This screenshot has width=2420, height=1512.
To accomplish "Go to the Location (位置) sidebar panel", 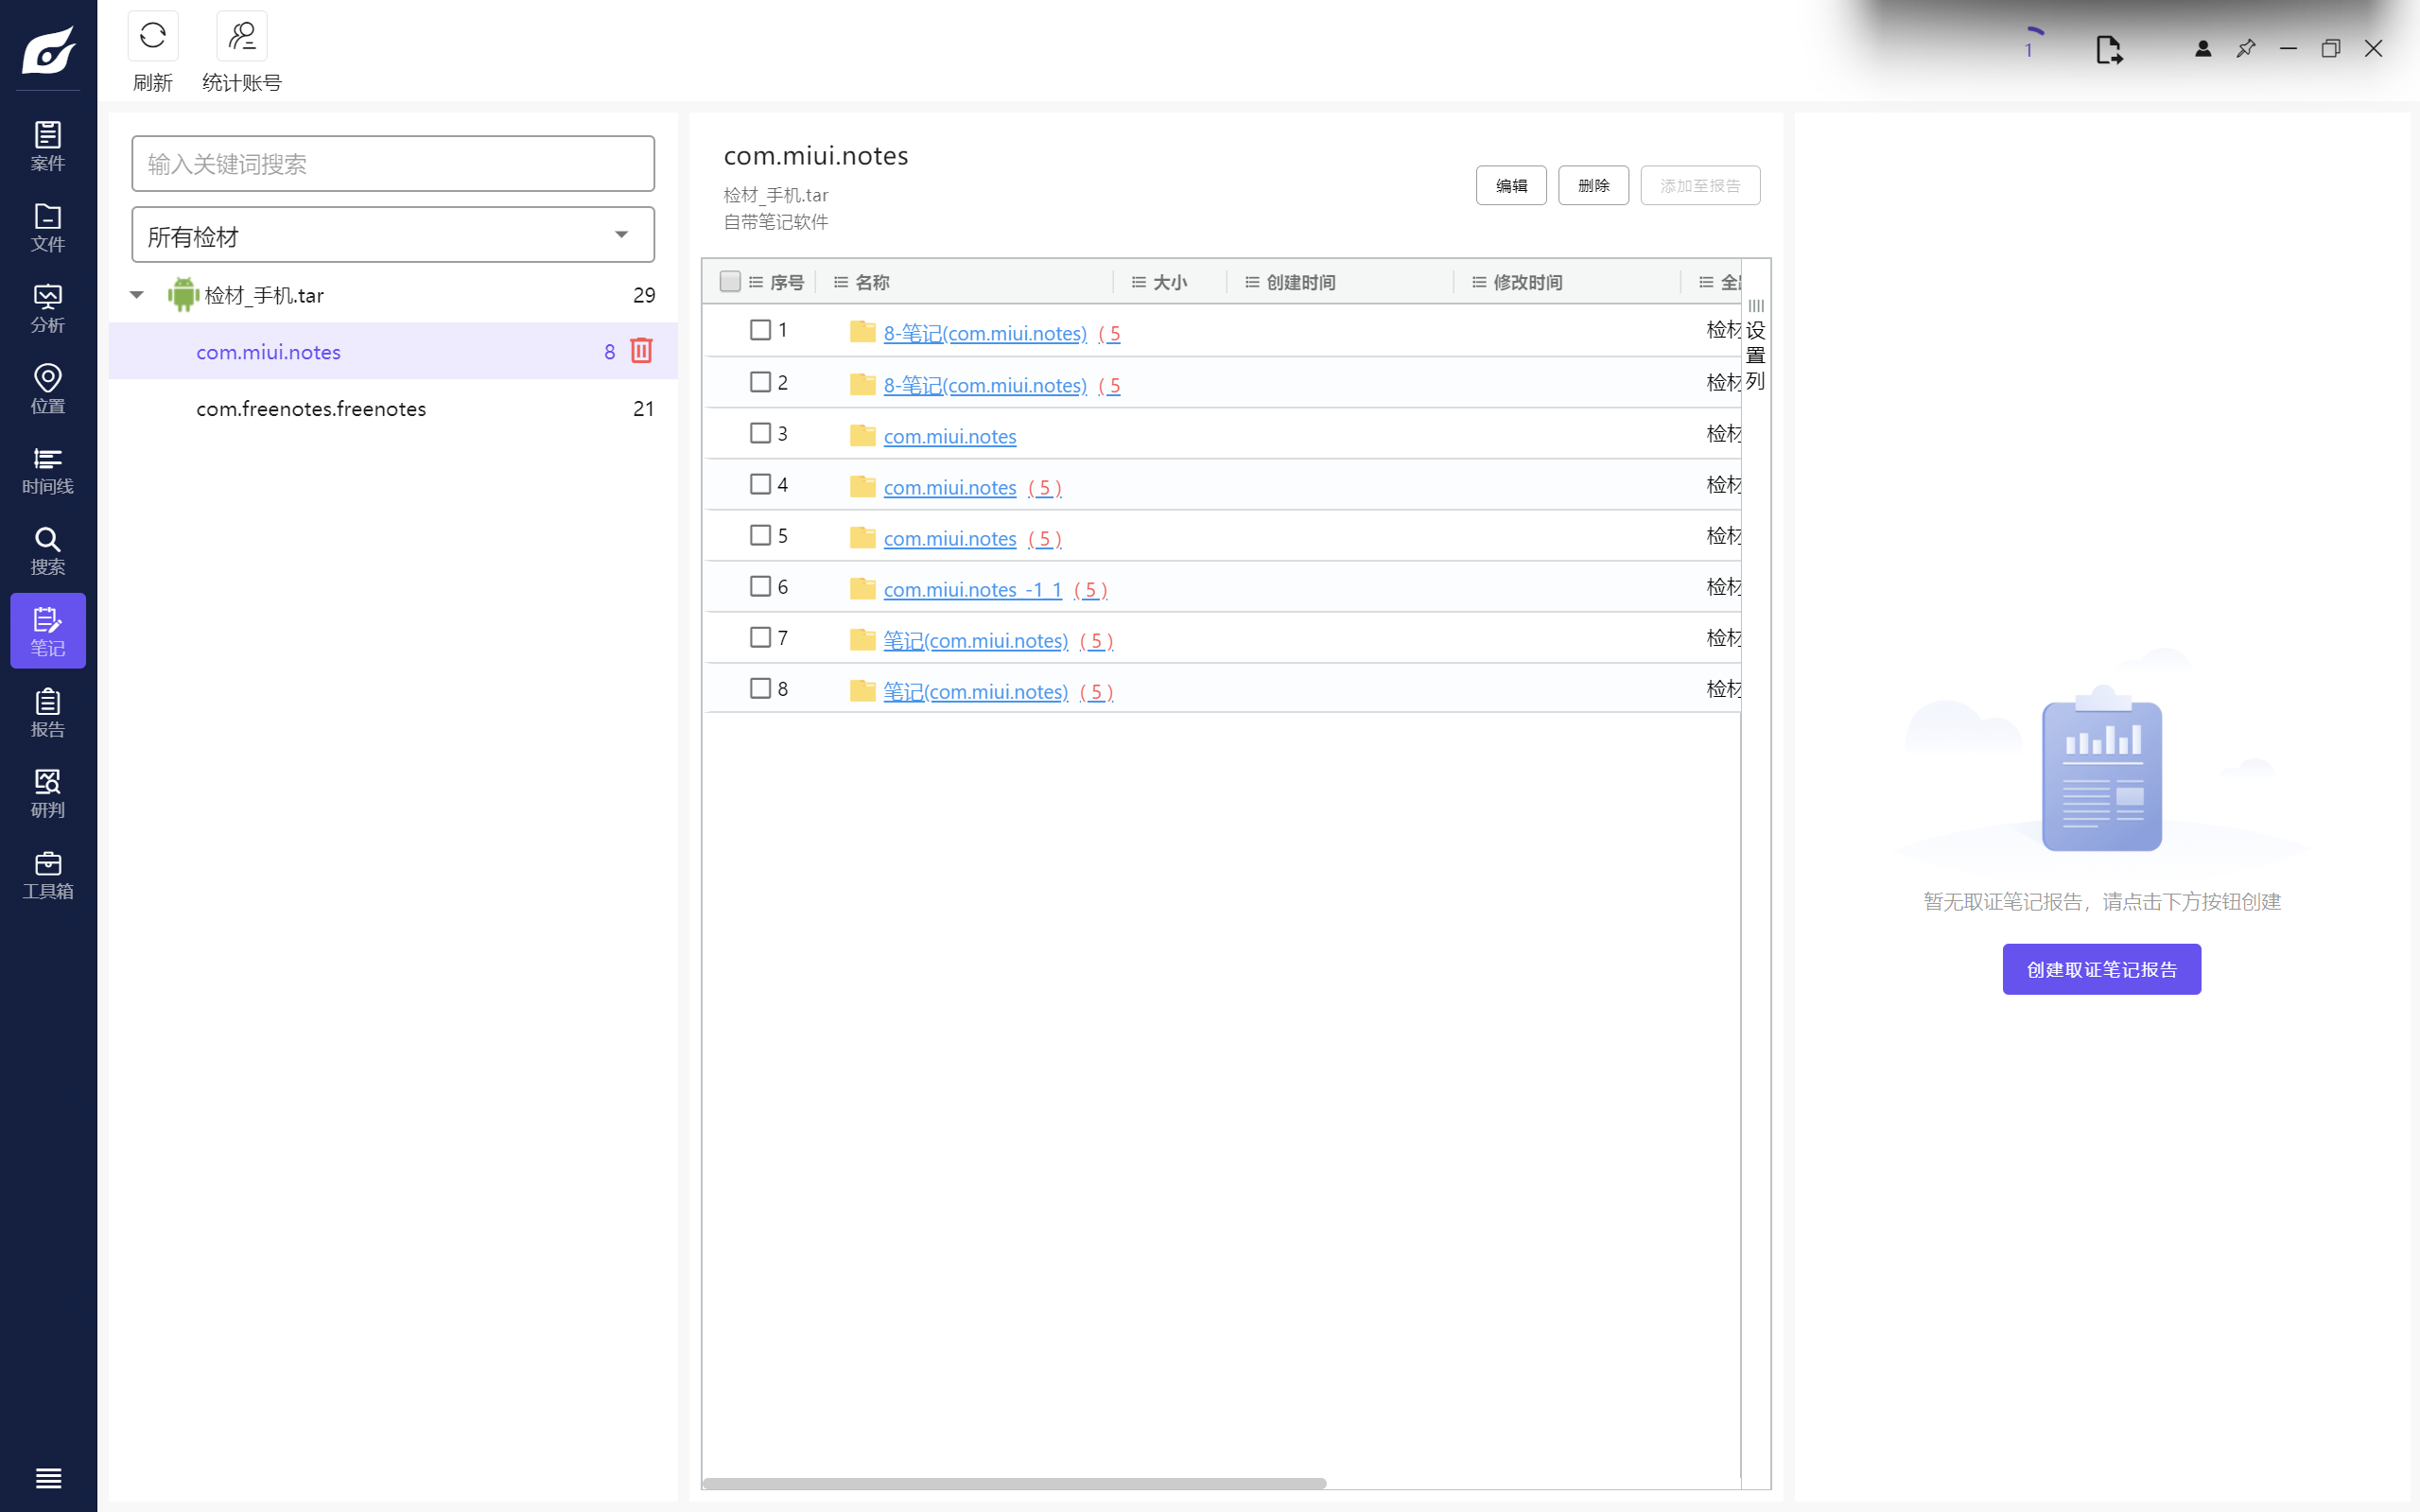I will [47, 389].
